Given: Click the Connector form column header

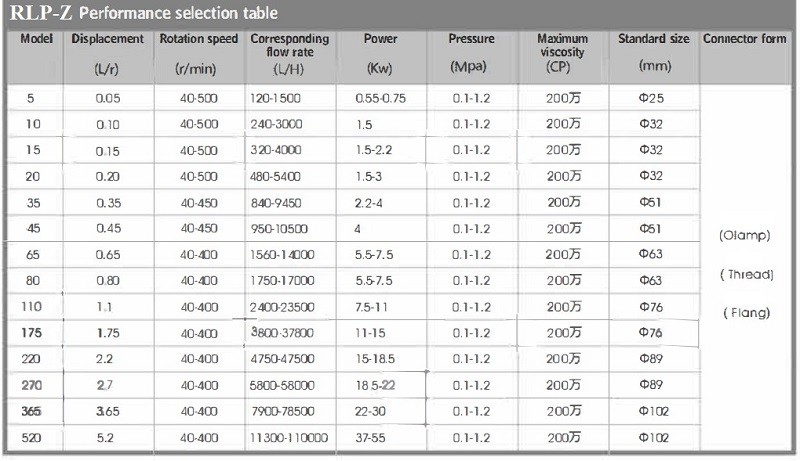Looking at the screenshot, I should tap(746, 39).
